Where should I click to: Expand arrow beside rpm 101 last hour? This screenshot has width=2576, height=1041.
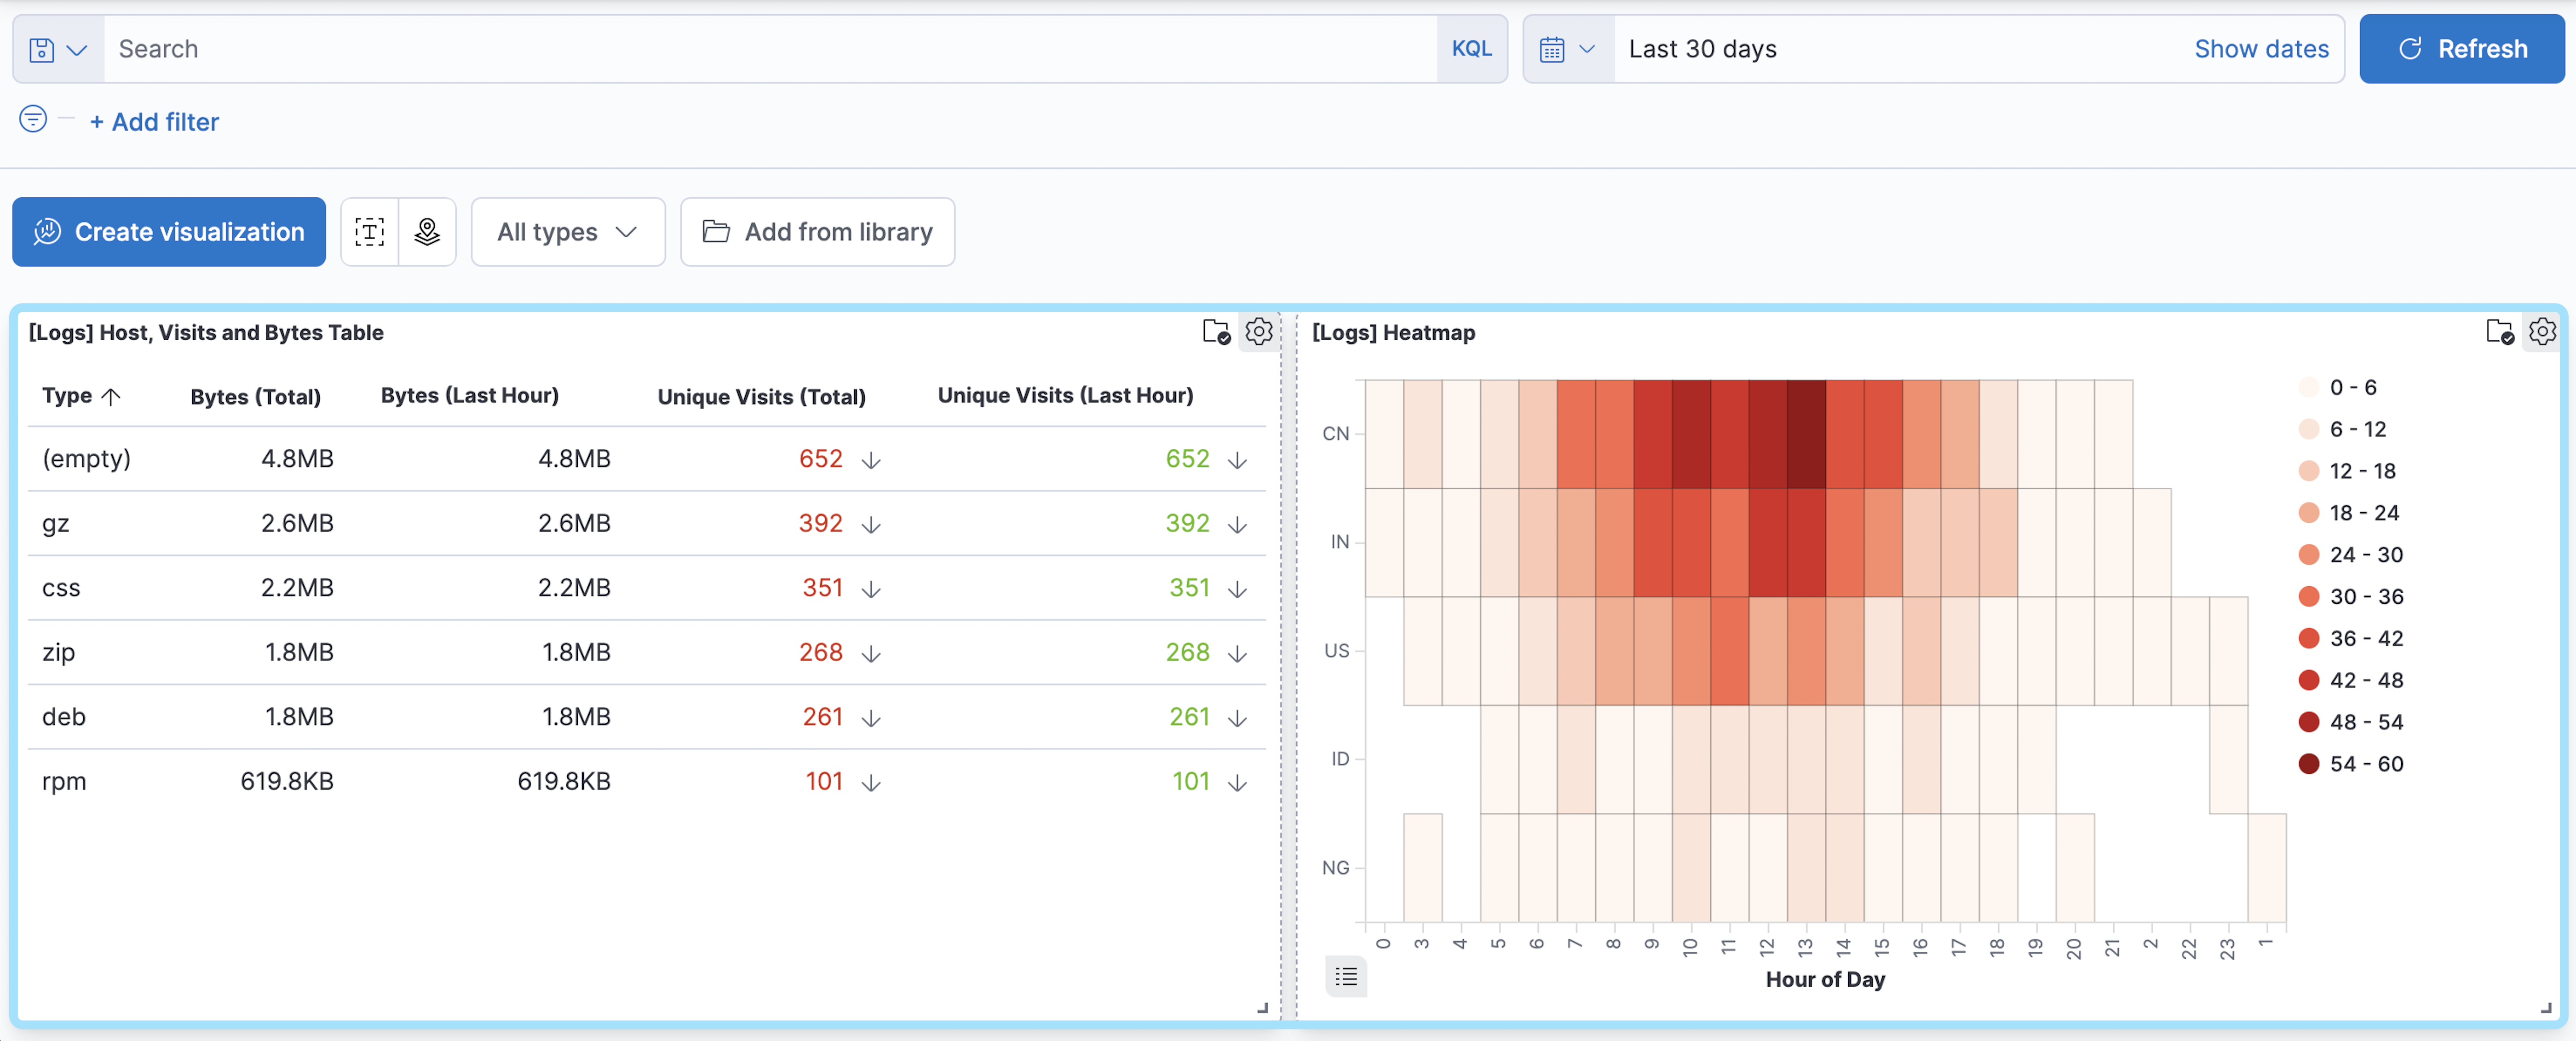point(1237,783)
